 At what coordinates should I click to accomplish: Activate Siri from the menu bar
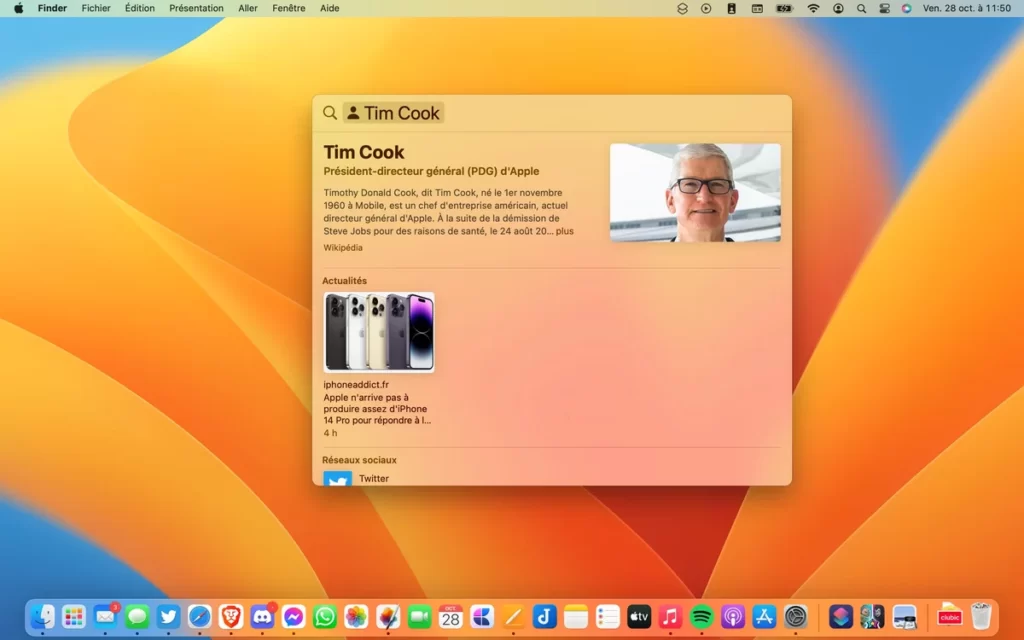coord(906,8)
